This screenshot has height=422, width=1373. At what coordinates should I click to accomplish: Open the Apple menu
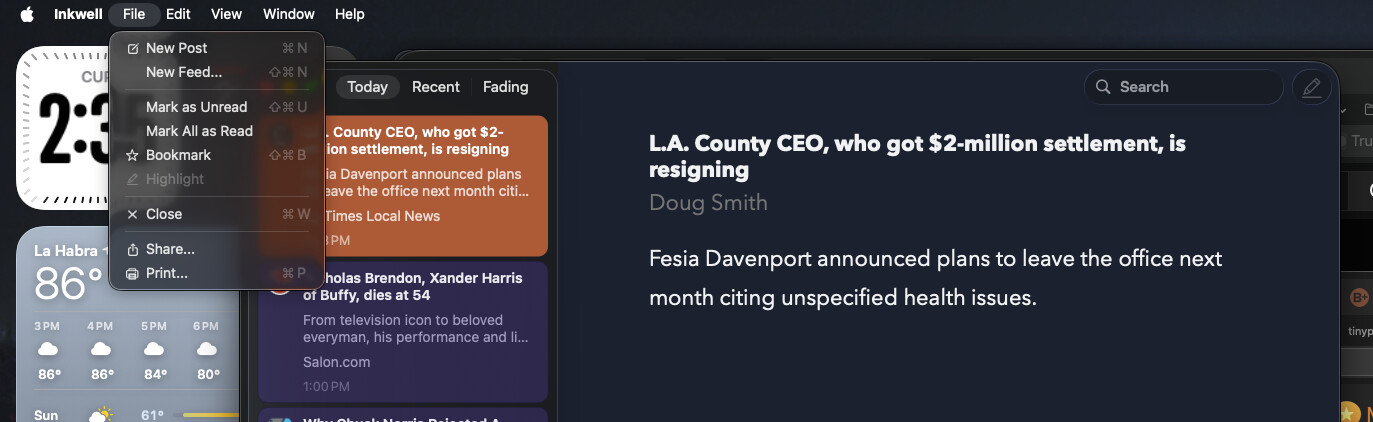27,14
